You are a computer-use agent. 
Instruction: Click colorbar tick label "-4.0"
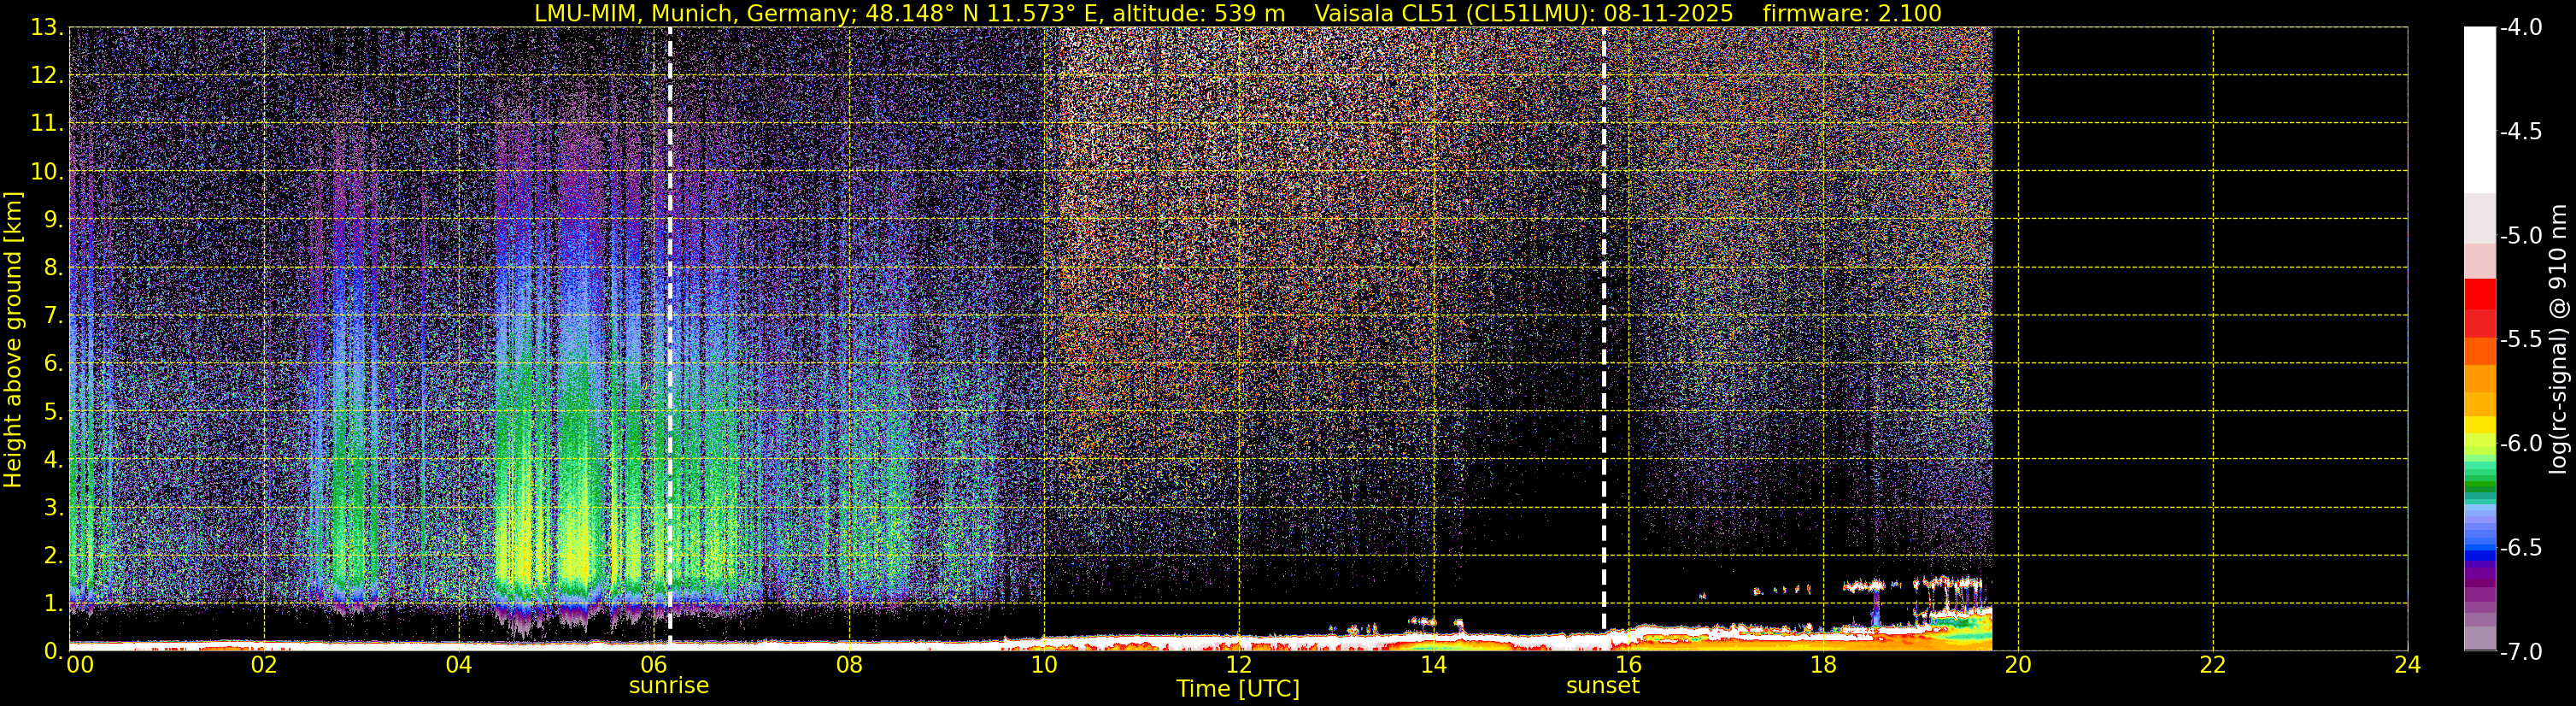point(2521,28)
